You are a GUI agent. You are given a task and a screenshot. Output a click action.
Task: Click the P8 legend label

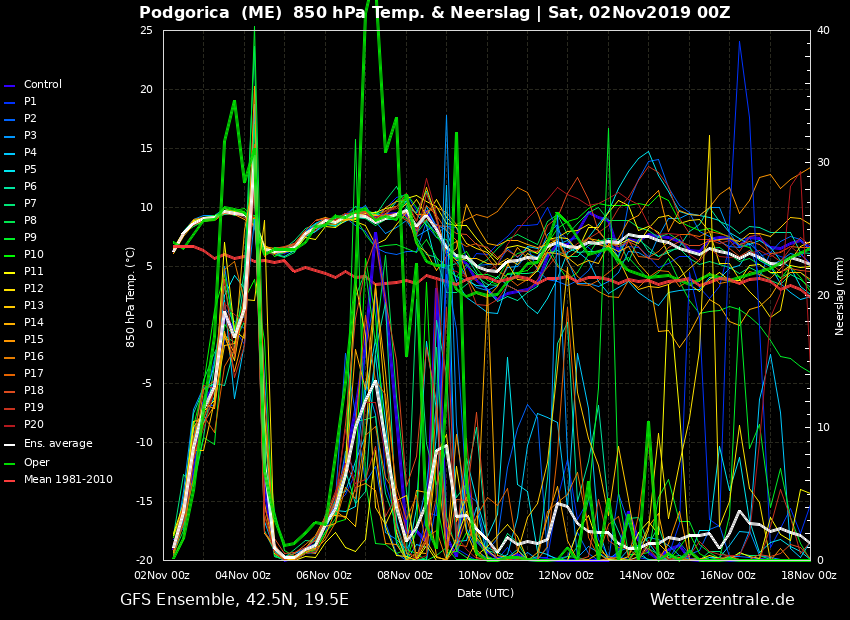point(30,221)
